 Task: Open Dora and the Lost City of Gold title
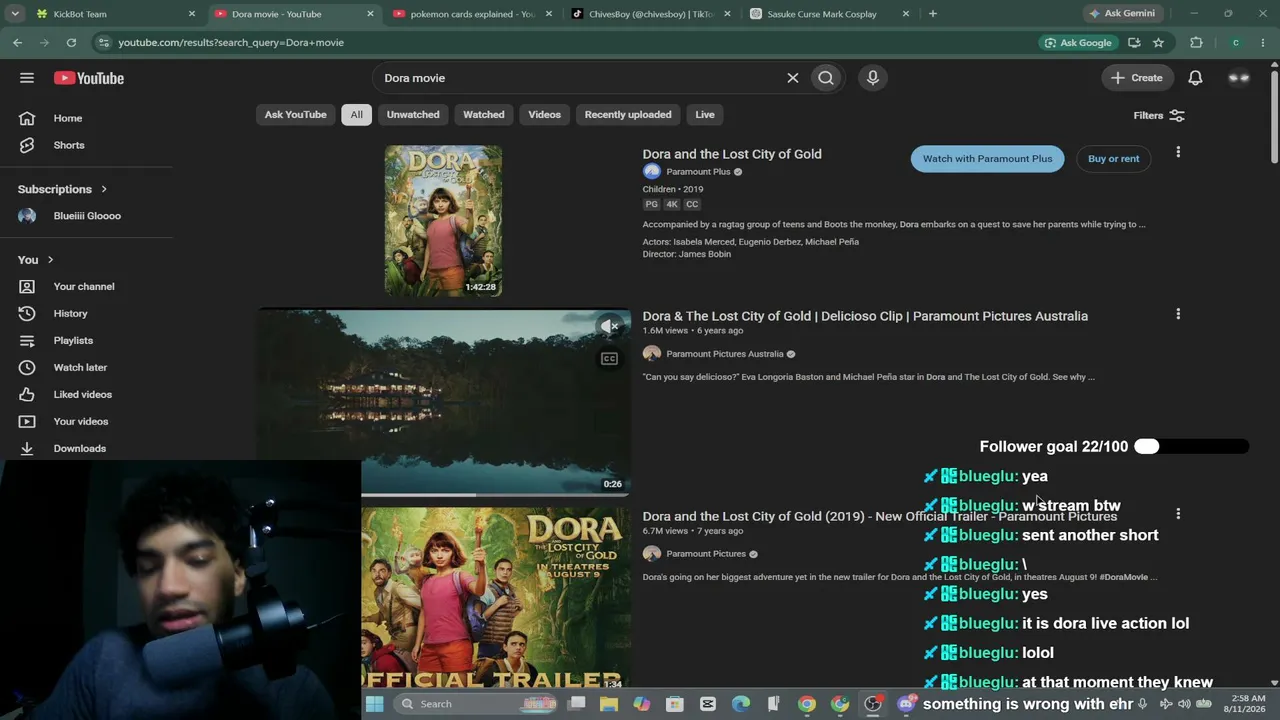tap(732, 154)
